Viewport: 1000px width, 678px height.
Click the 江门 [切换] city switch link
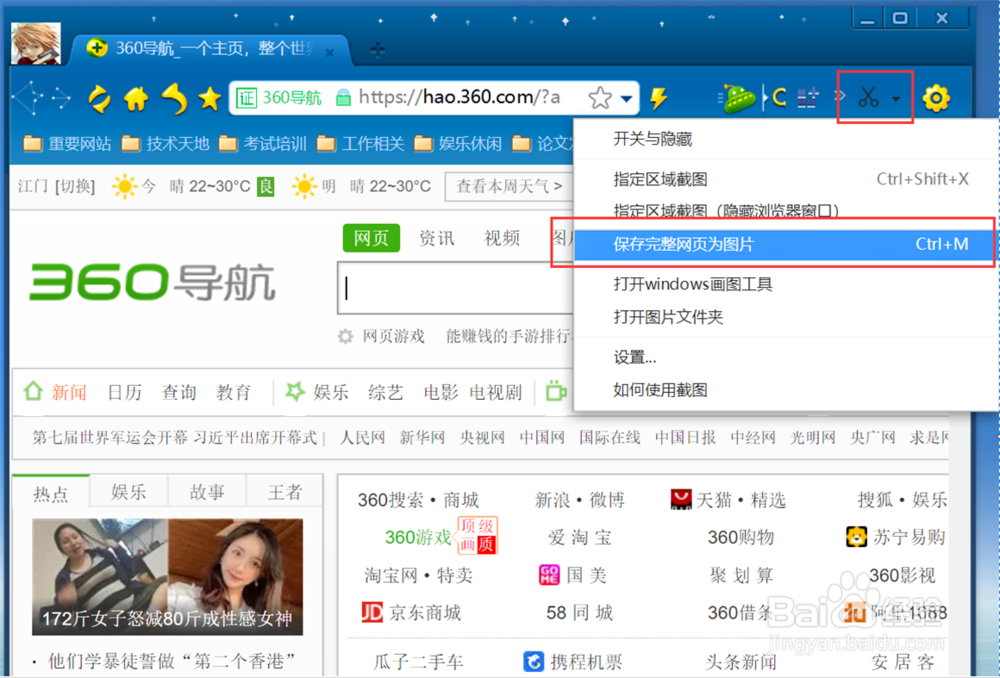click(x=56, y=186)
